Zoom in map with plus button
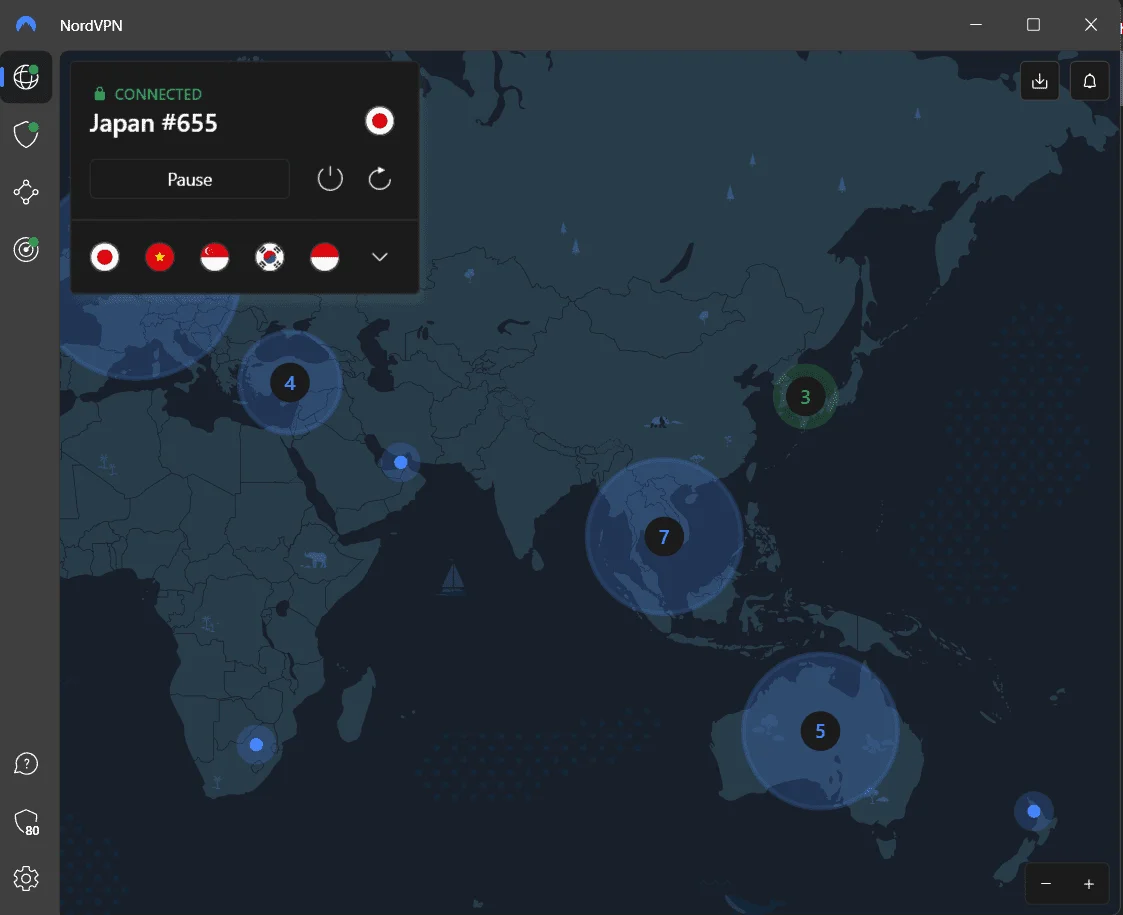Image resolution: width=1123 pixels, height=915 pixels. coord(1089,884)
